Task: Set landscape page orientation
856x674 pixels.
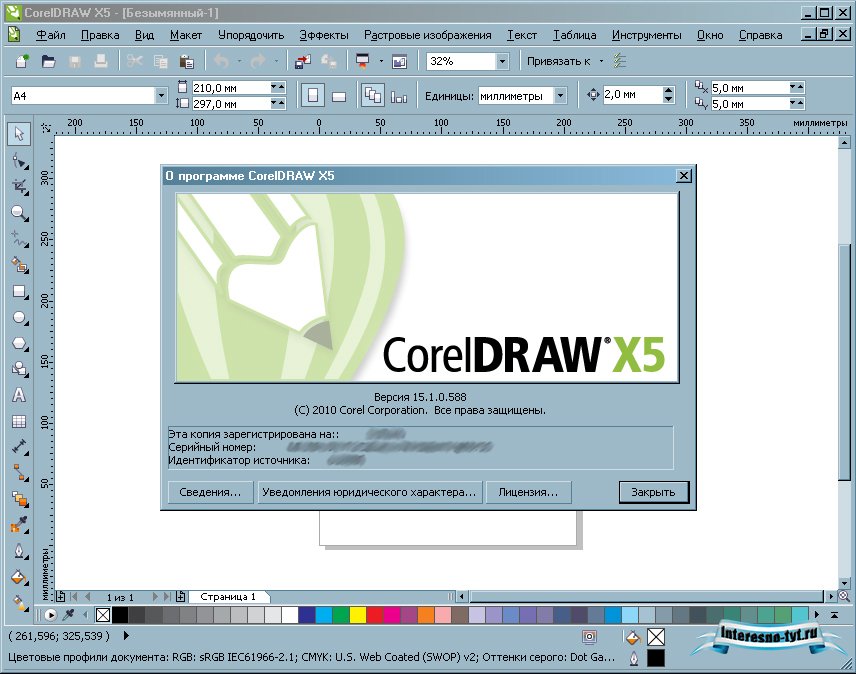Action: [x=338, y=96]
